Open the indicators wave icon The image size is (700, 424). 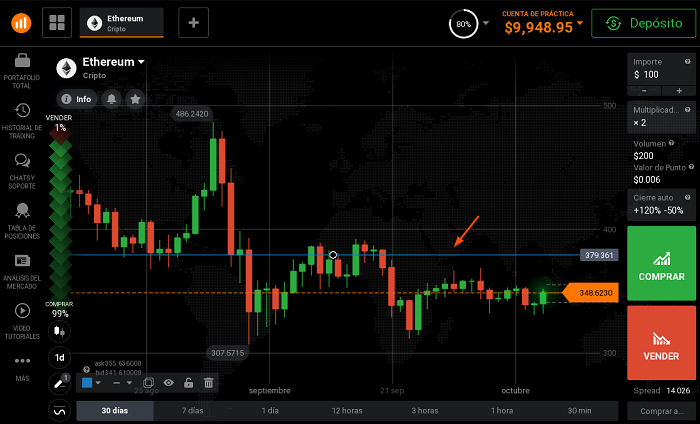pos(59,411)
